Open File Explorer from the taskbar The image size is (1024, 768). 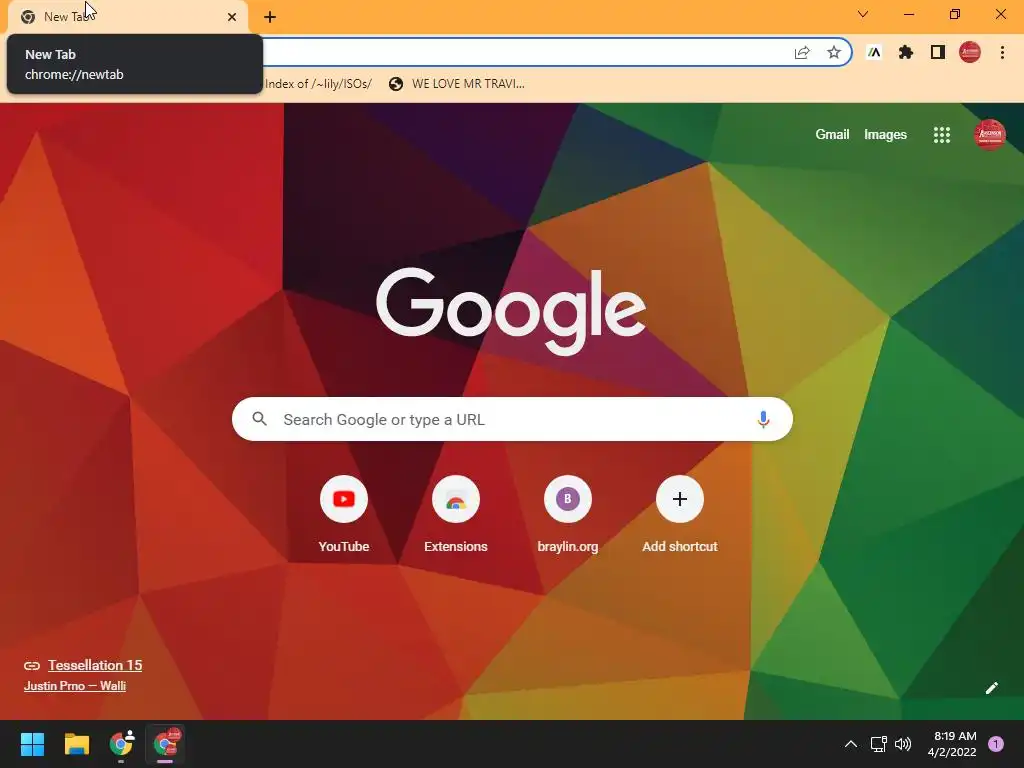pos(76,744)
